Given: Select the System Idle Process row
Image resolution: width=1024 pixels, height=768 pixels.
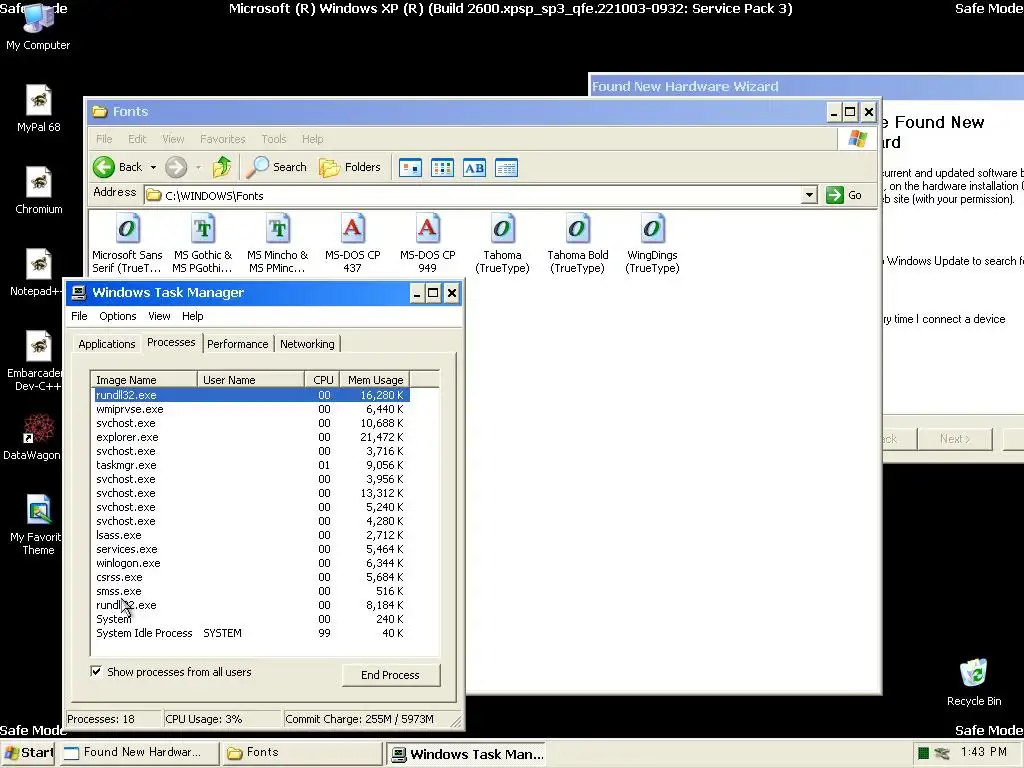Looking at the screenshot, I should tap(250, 633).
